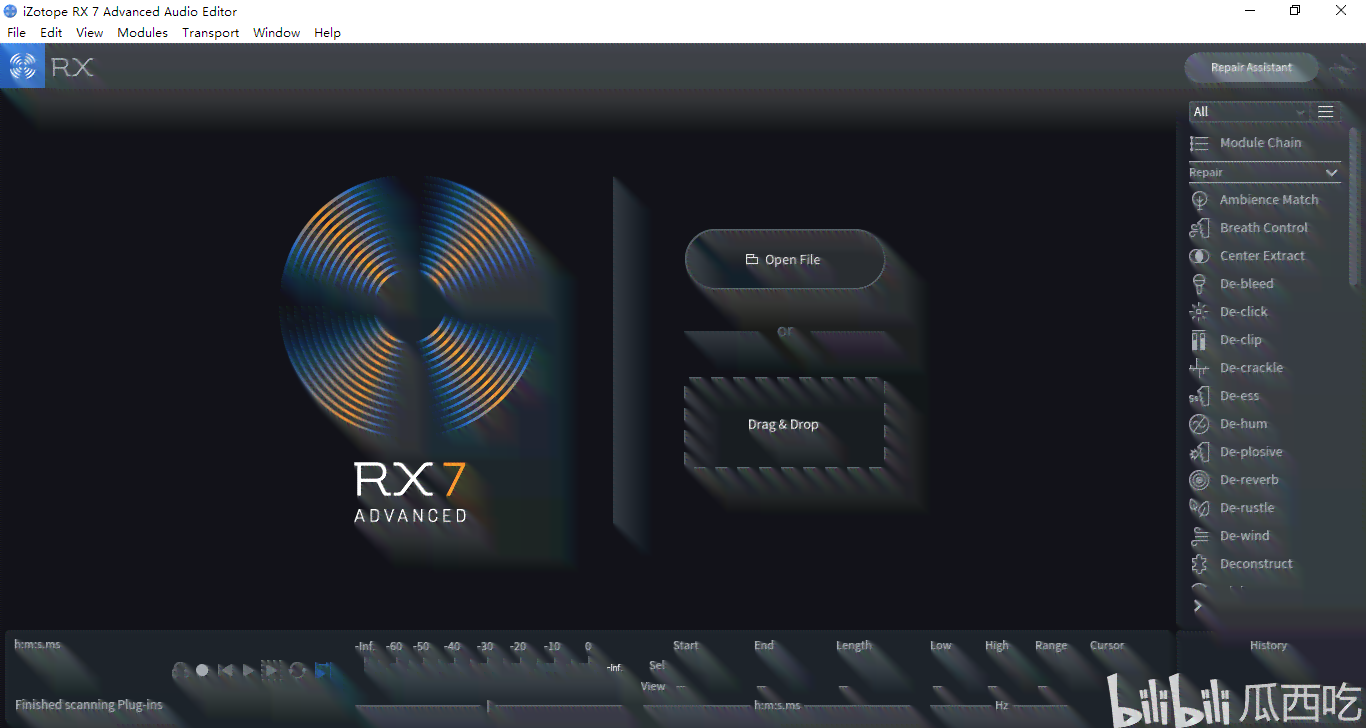This screenshot has width=1366, height=728.
Task: Expand the module panel arrow at bottom
Action: coord(1198,606)
